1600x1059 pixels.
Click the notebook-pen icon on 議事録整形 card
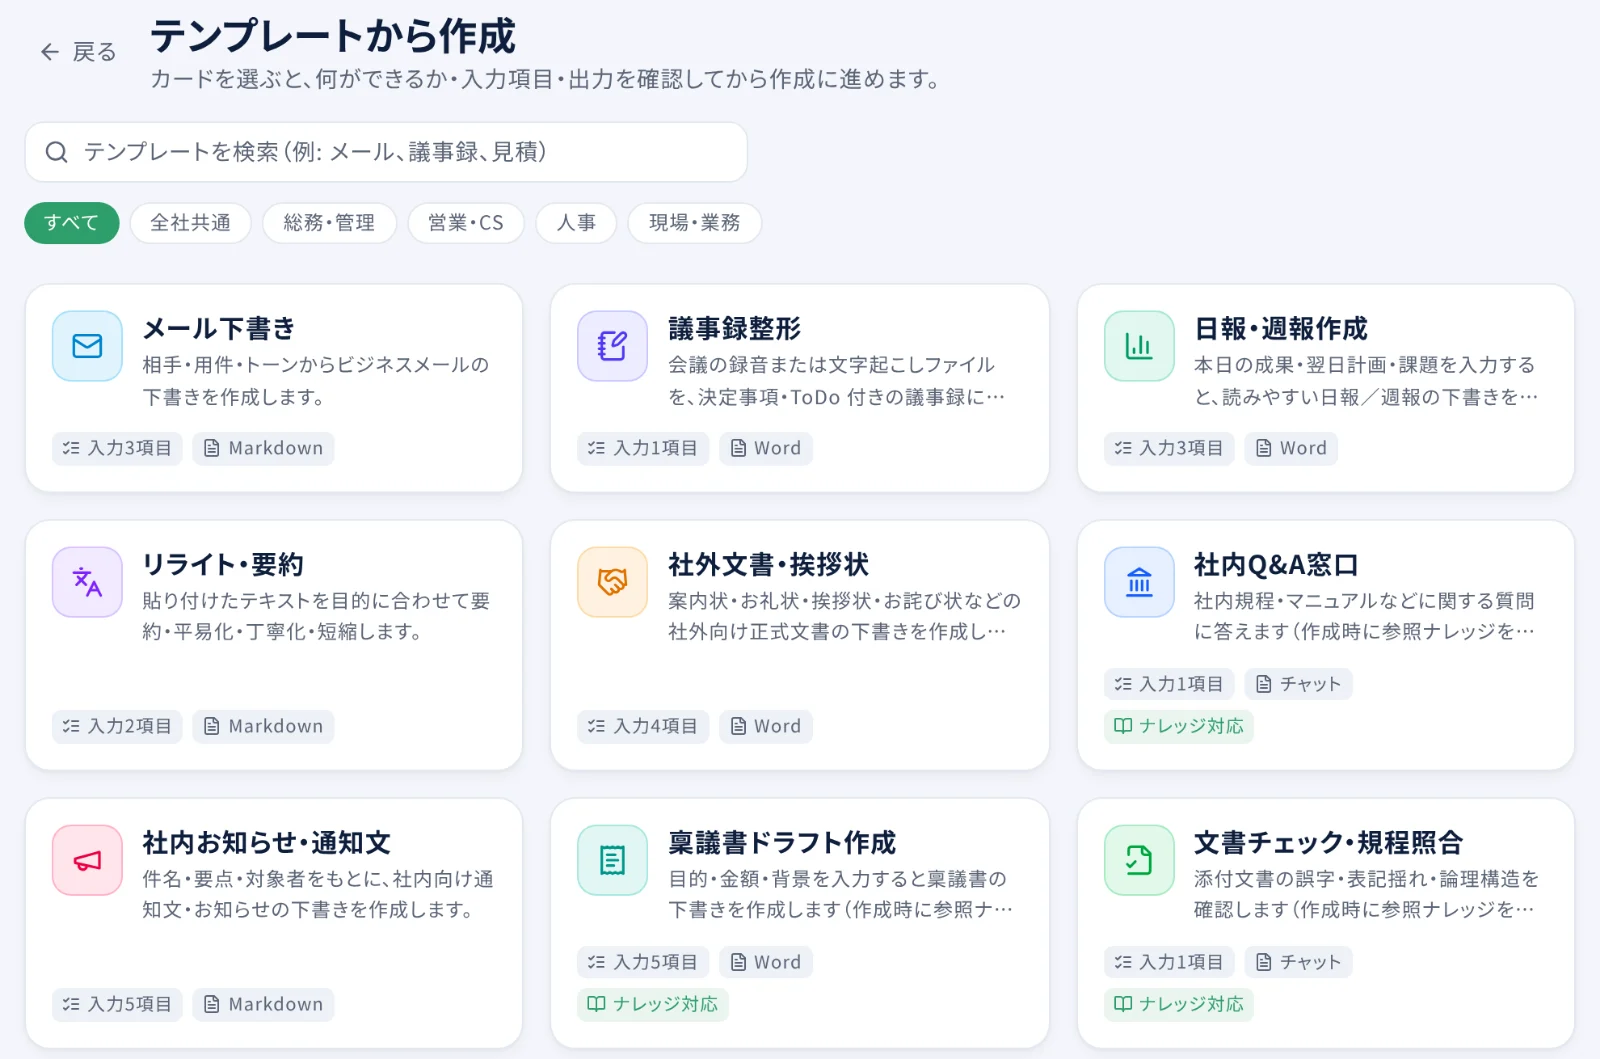612,346
